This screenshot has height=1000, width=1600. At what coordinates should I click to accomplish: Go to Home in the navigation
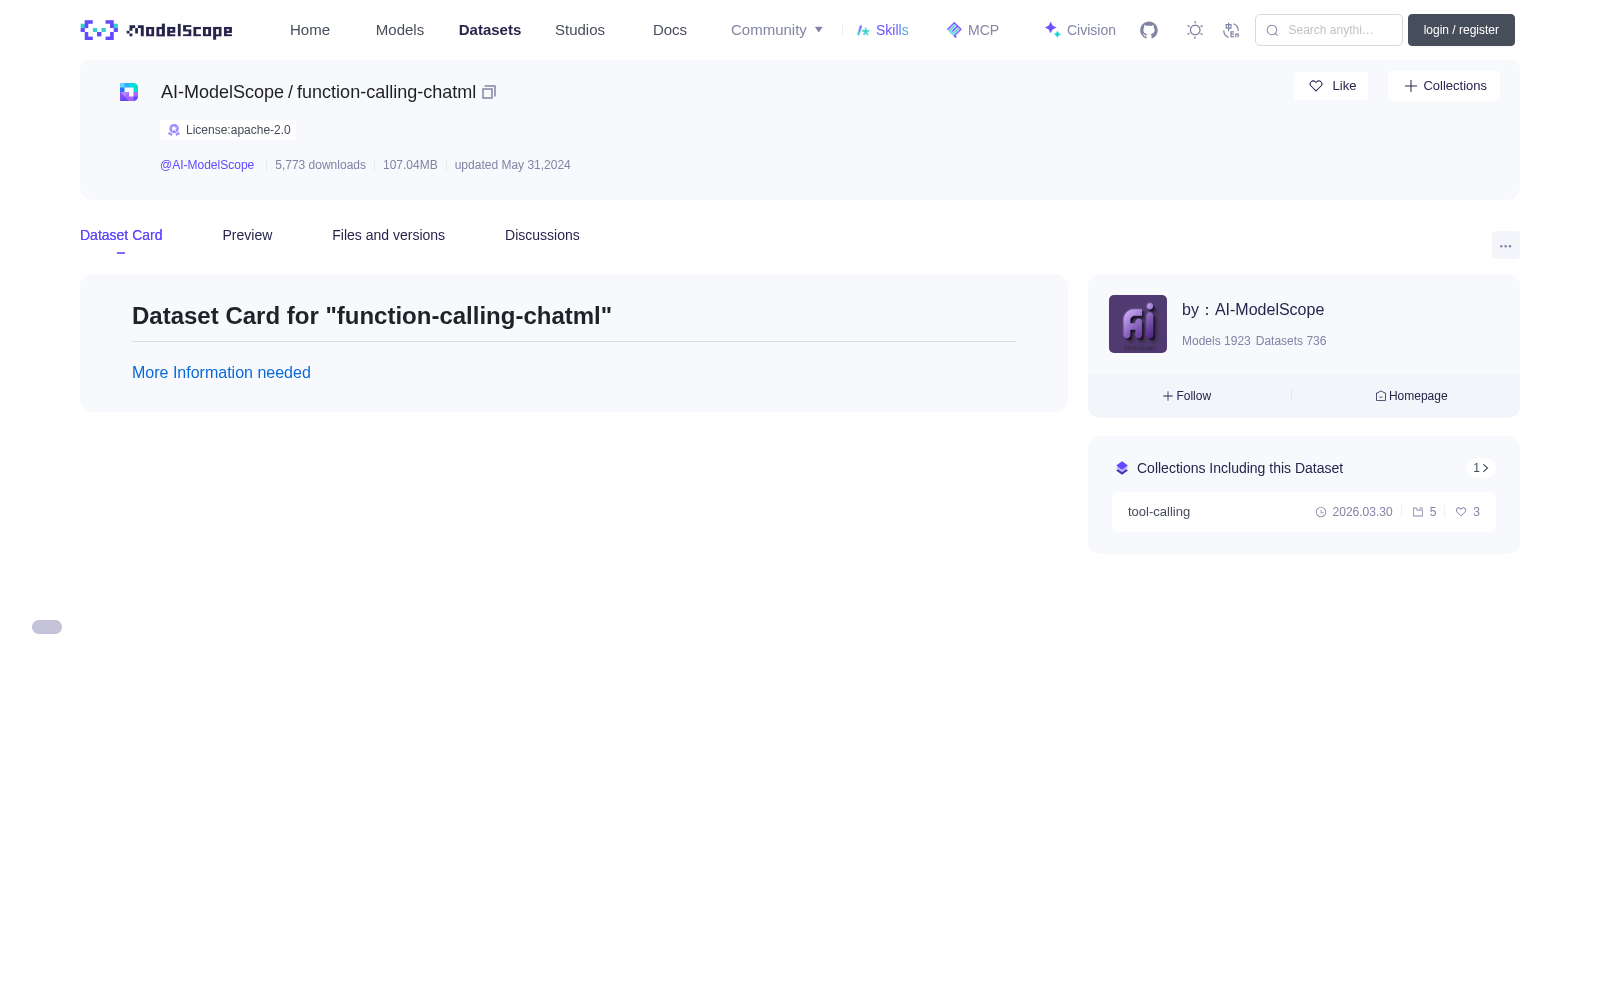tap(310, 30)
